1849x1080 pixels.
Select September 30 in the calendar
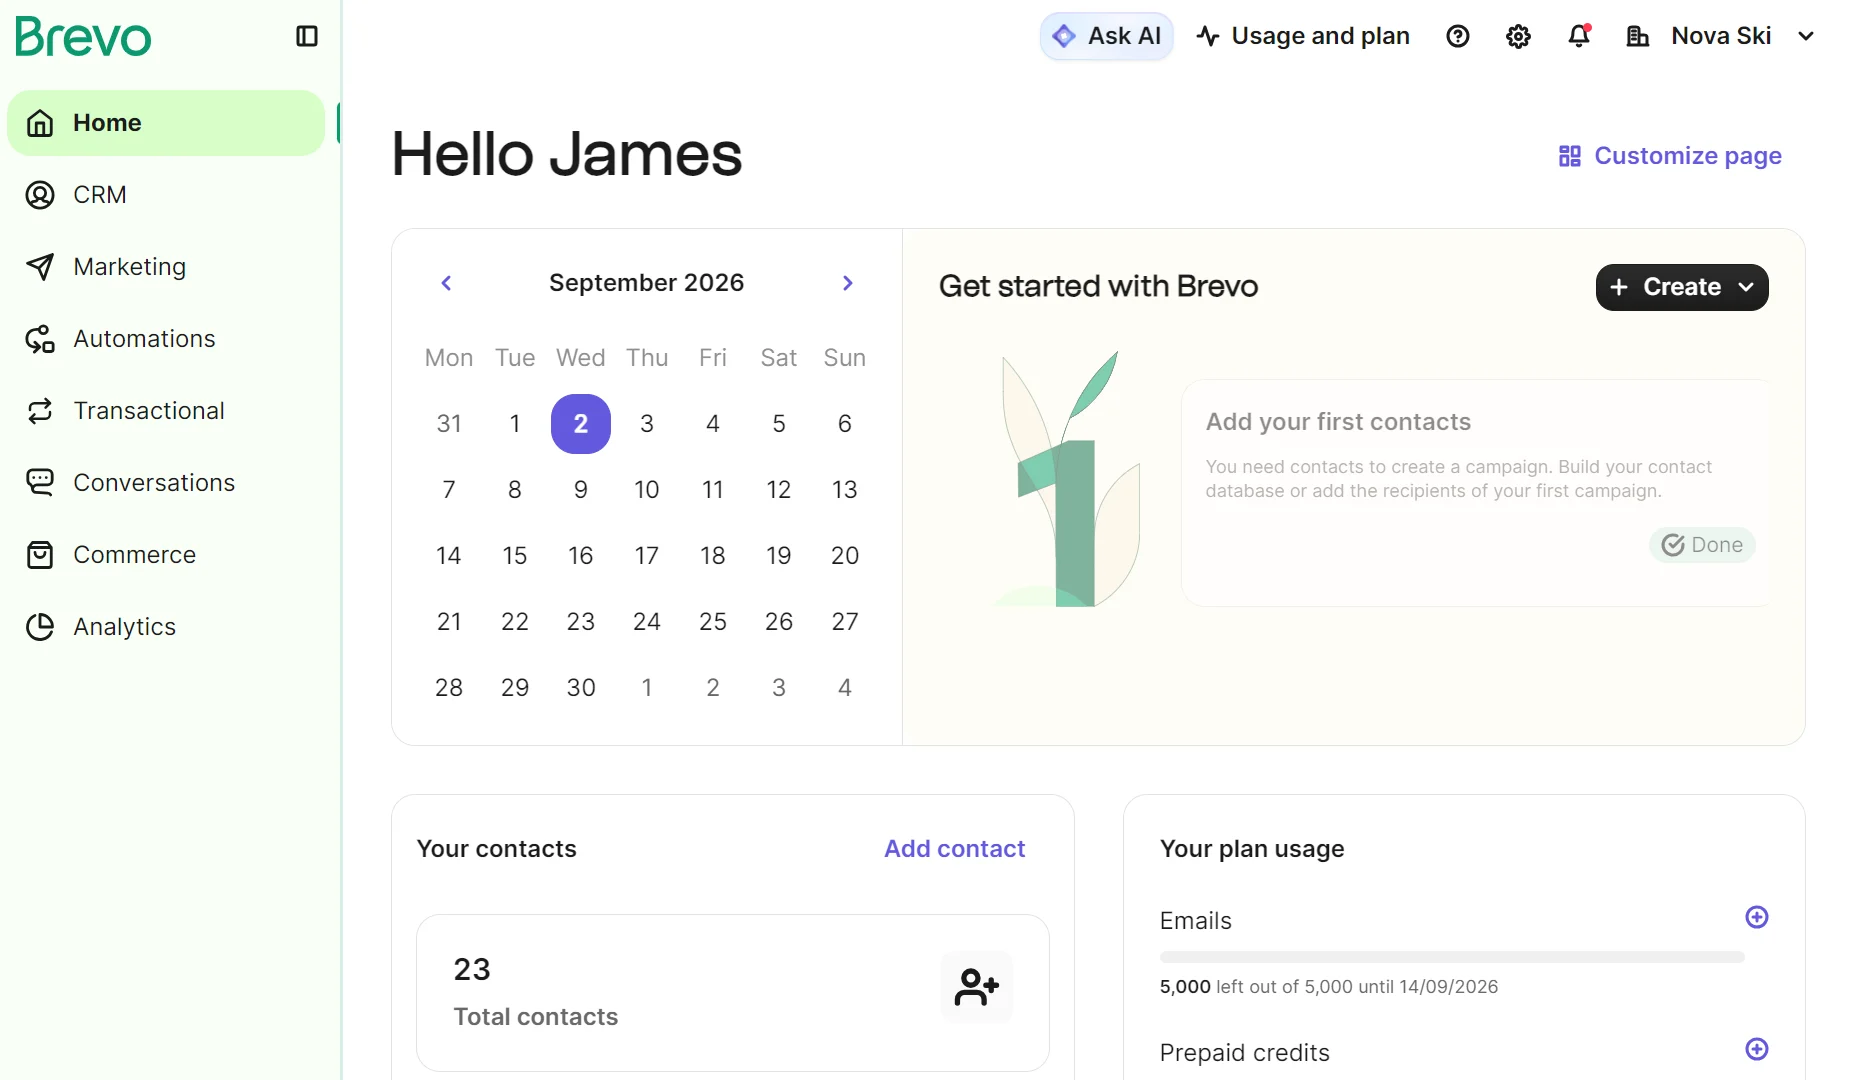coord(581,688)
